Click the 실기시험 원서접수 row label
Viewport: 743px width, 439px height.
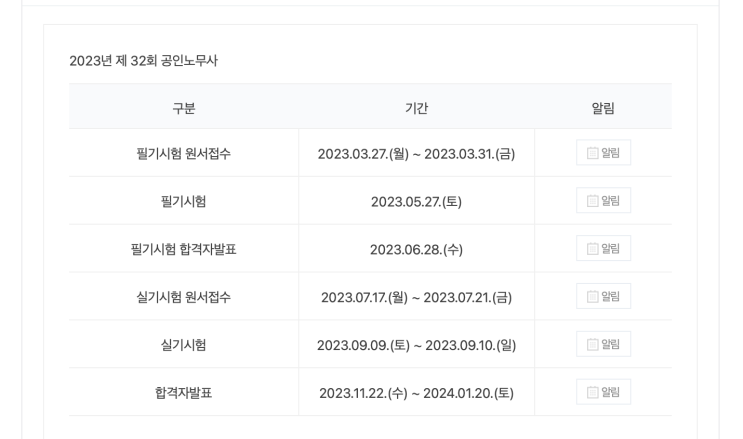tap(183, 297)
